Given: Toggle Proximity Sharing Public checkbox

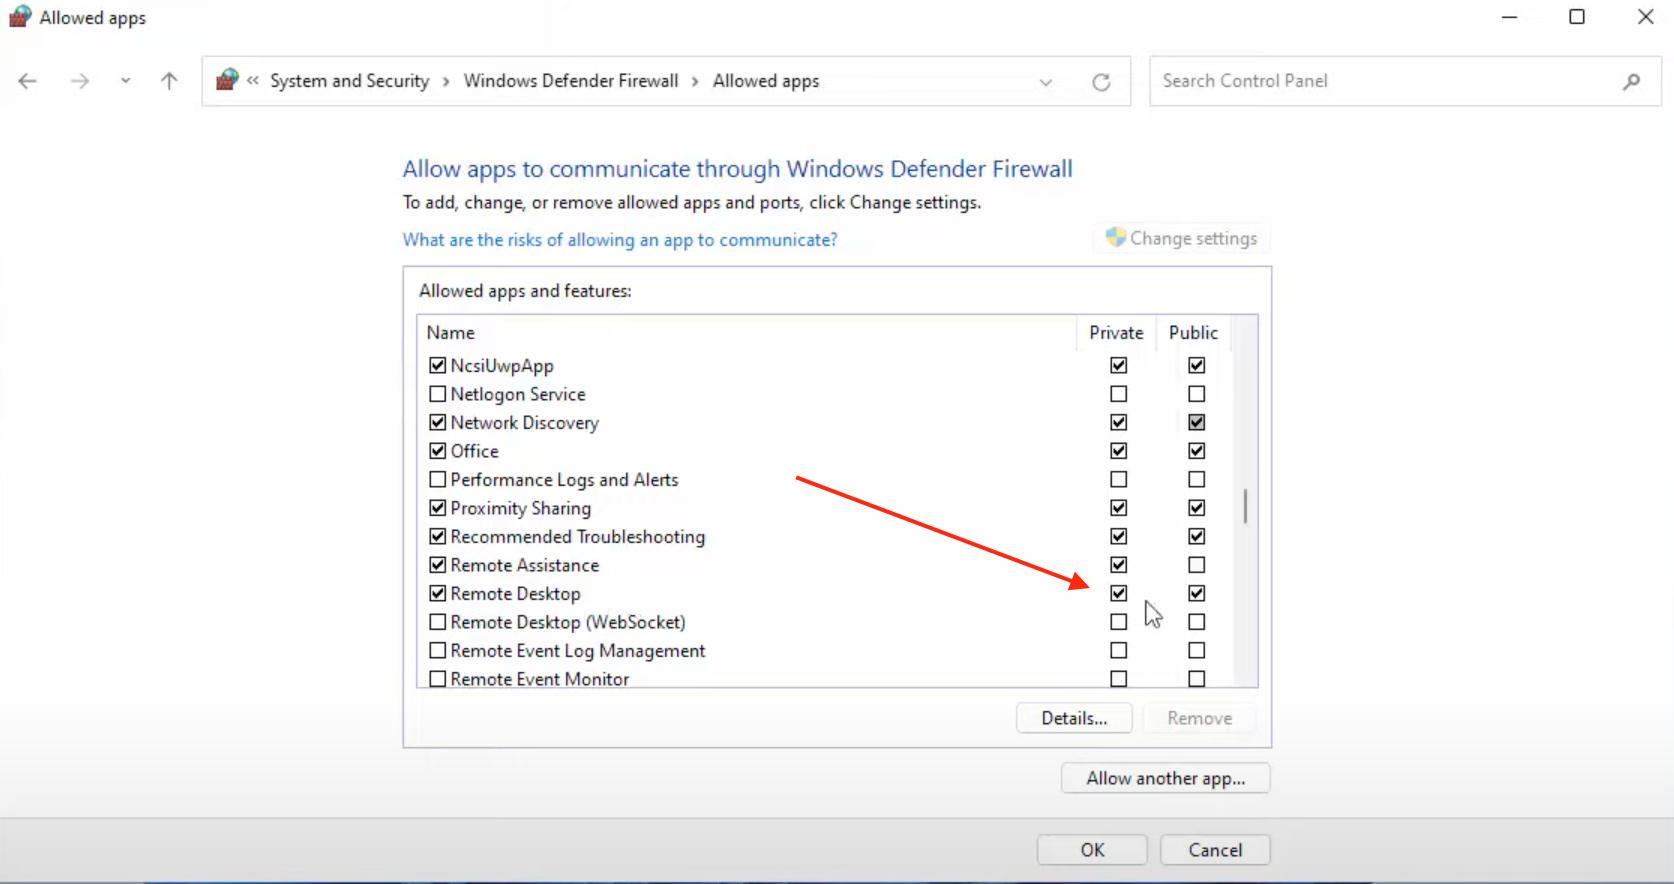Looking at the screenshot, I should [1197, 508].
